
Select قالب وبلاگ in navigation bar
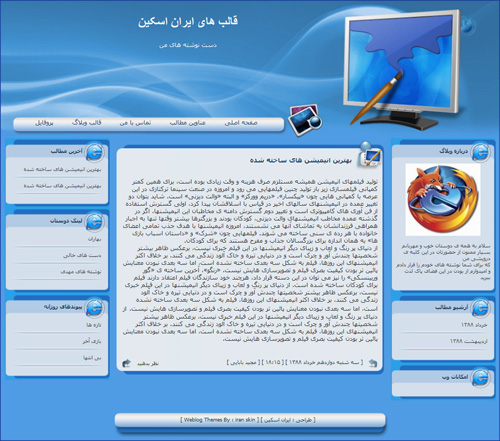[86, 123]
